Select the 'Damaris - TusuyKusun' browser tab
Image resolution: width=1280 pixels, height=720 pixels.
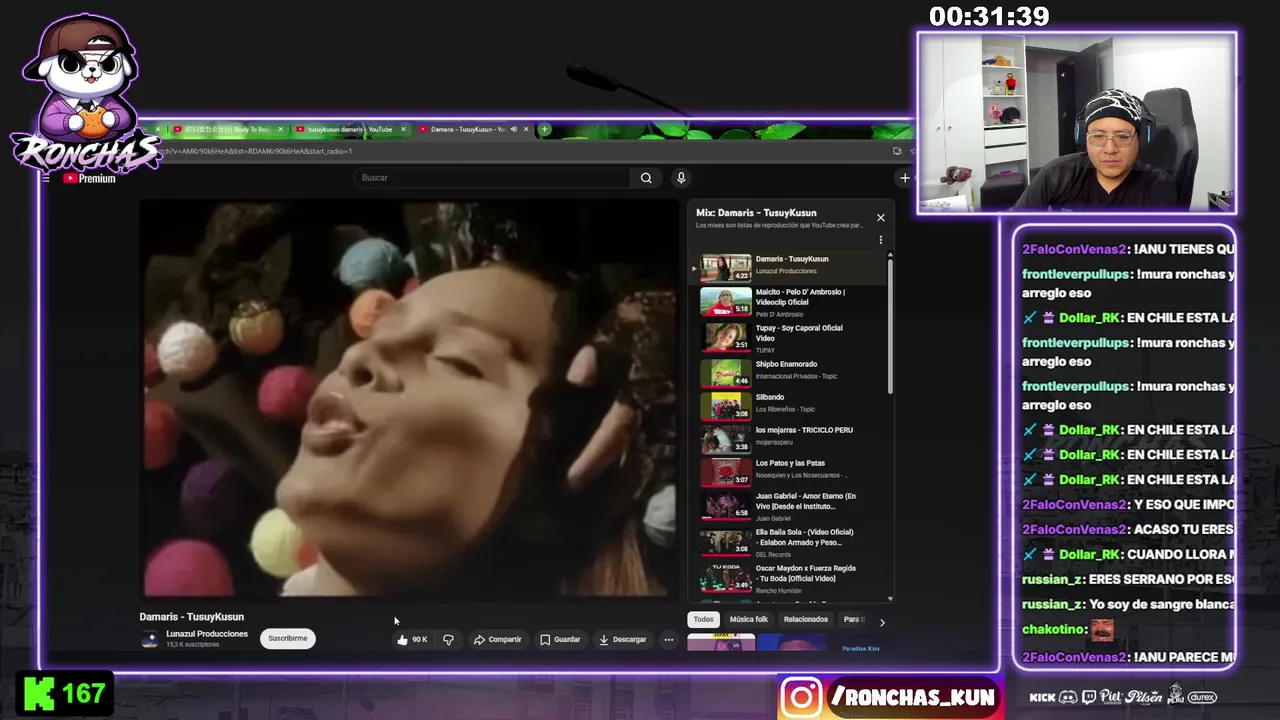[x=474, y=129]
